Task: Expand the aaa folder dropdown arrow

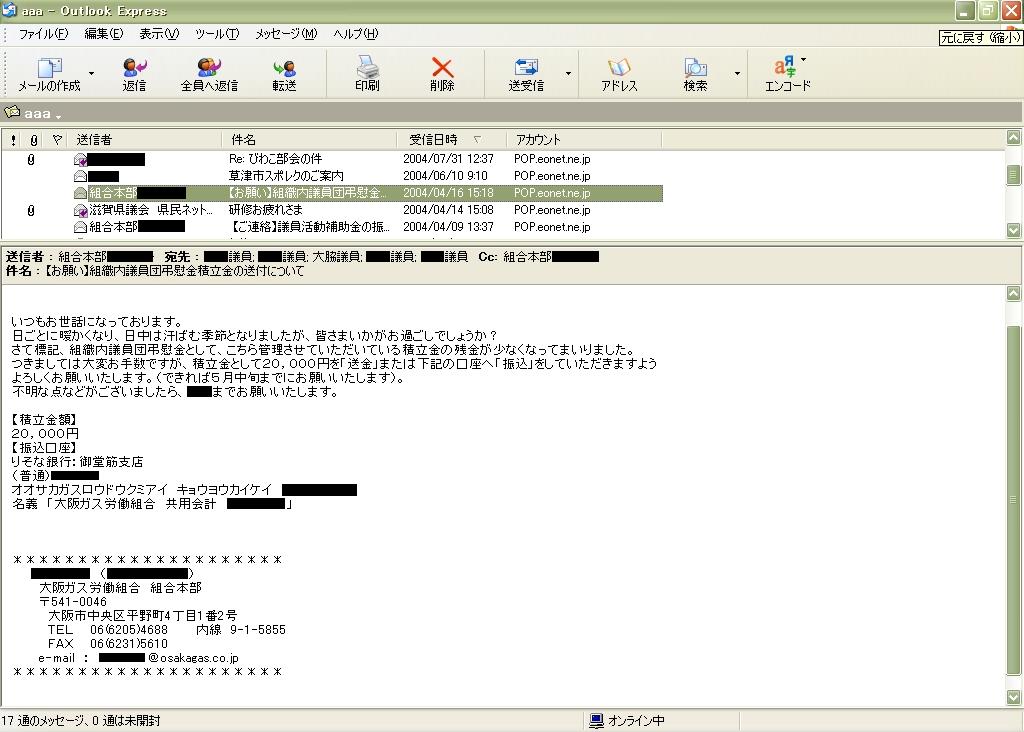Action: [x=59, y=117]
